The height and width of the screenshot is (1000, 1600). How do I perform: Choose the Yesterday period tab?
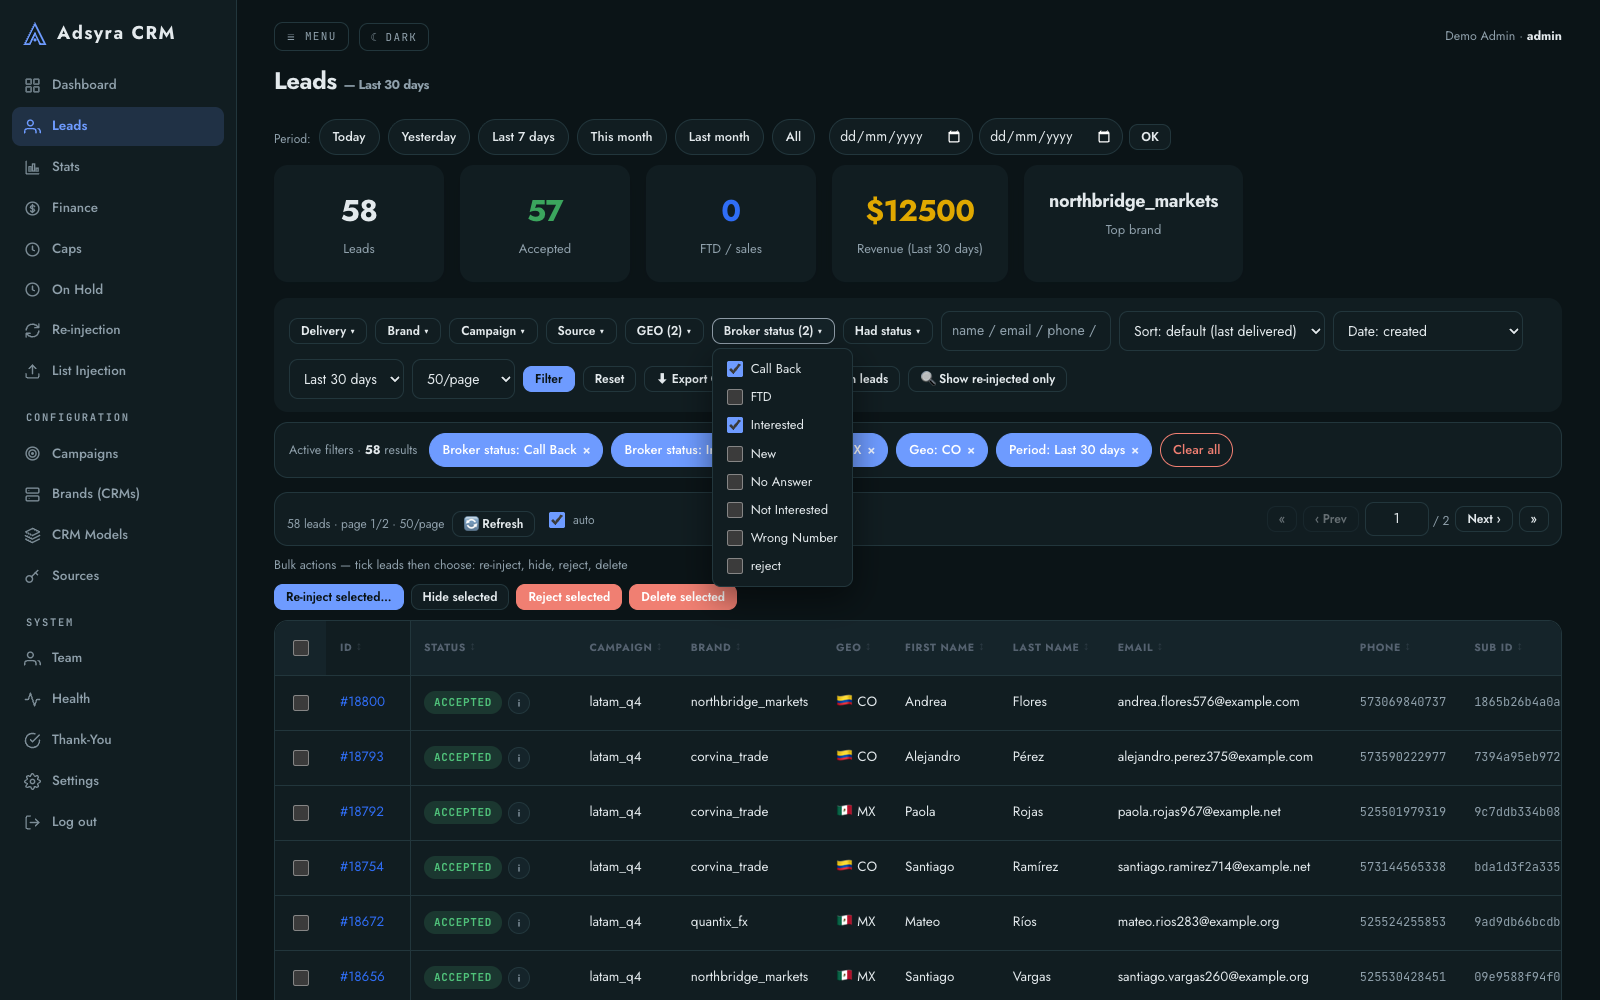(x=429, y=137)
